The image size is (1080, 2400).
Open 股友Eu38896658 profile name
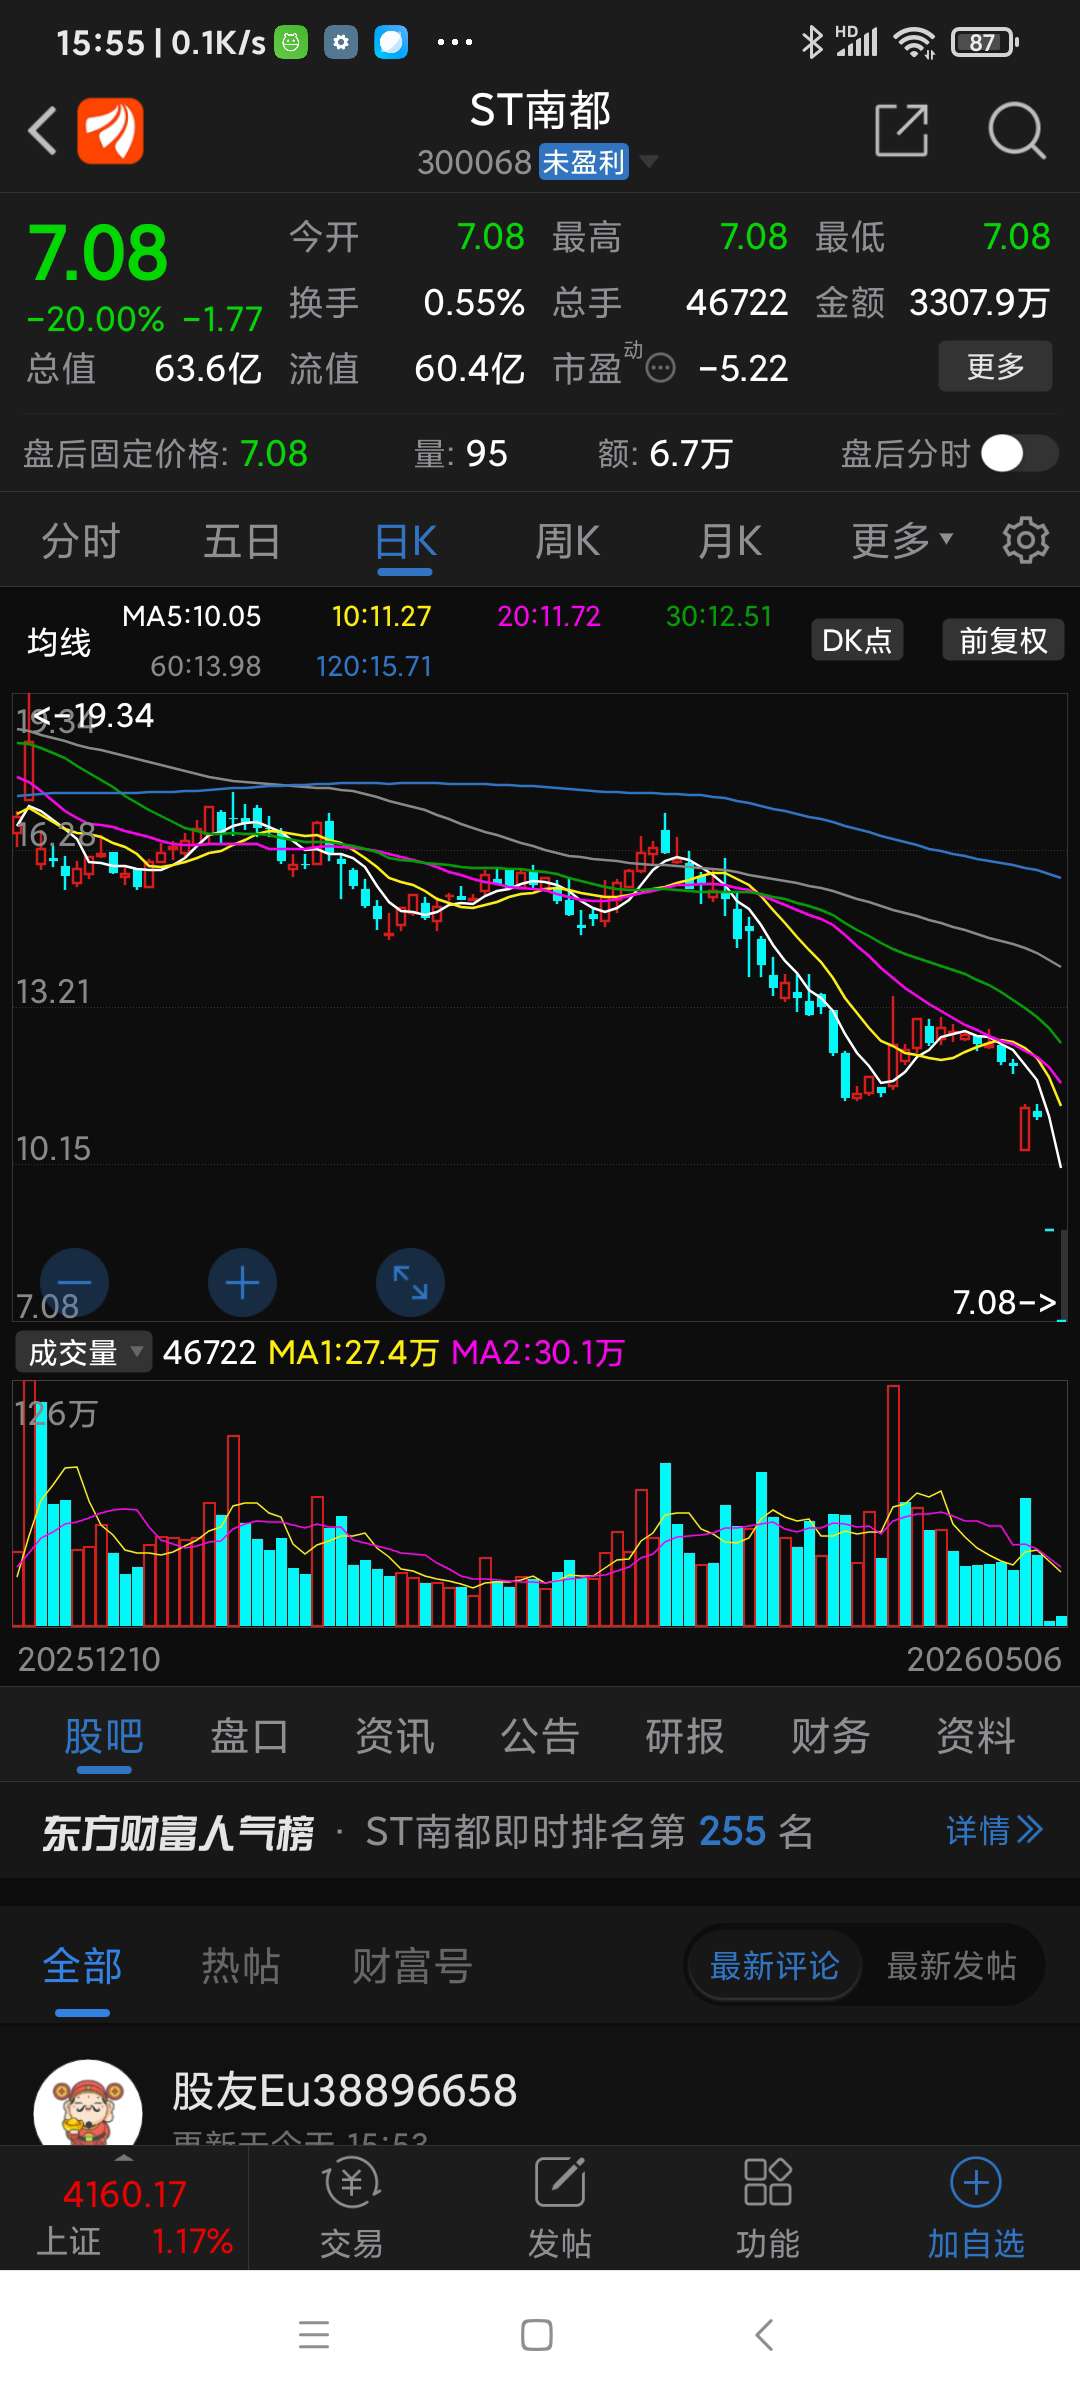[x=345, y=2090]
